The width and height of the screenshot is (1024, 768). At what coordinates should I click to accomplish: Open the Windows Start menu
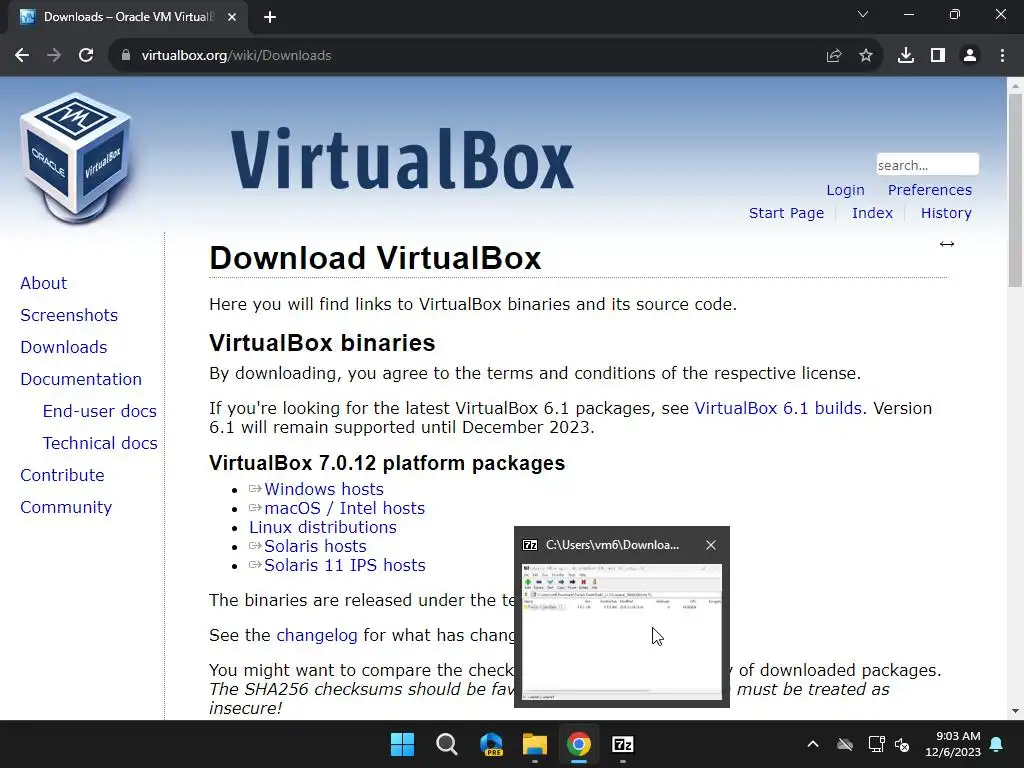pos(402,744)
